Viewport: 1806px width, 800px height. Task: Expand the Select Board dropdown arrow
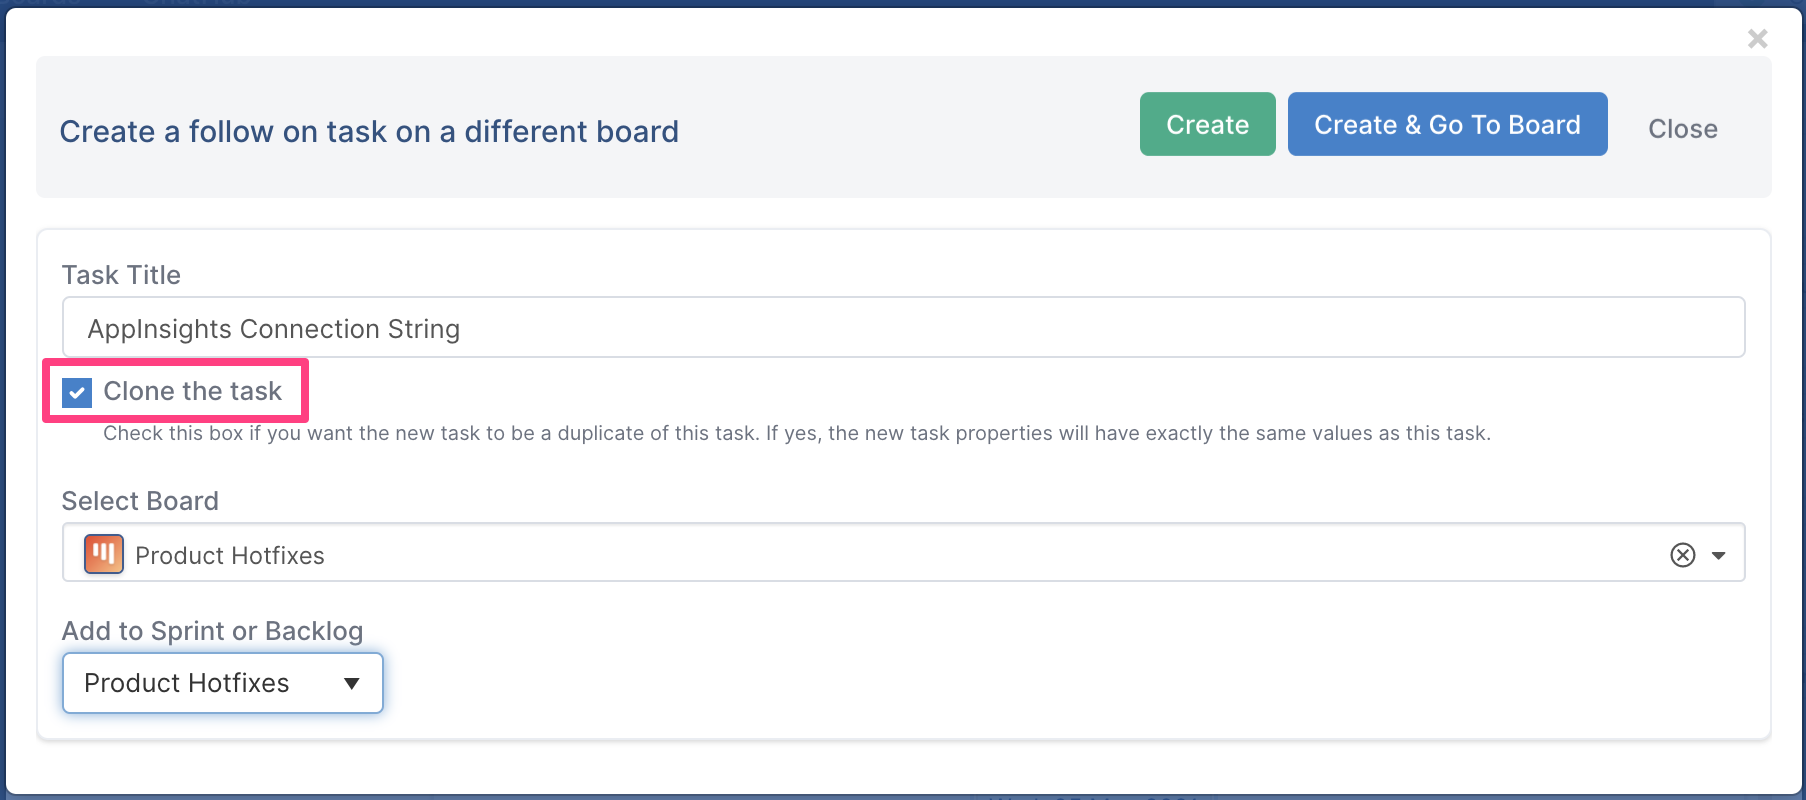click(1719, 555)
